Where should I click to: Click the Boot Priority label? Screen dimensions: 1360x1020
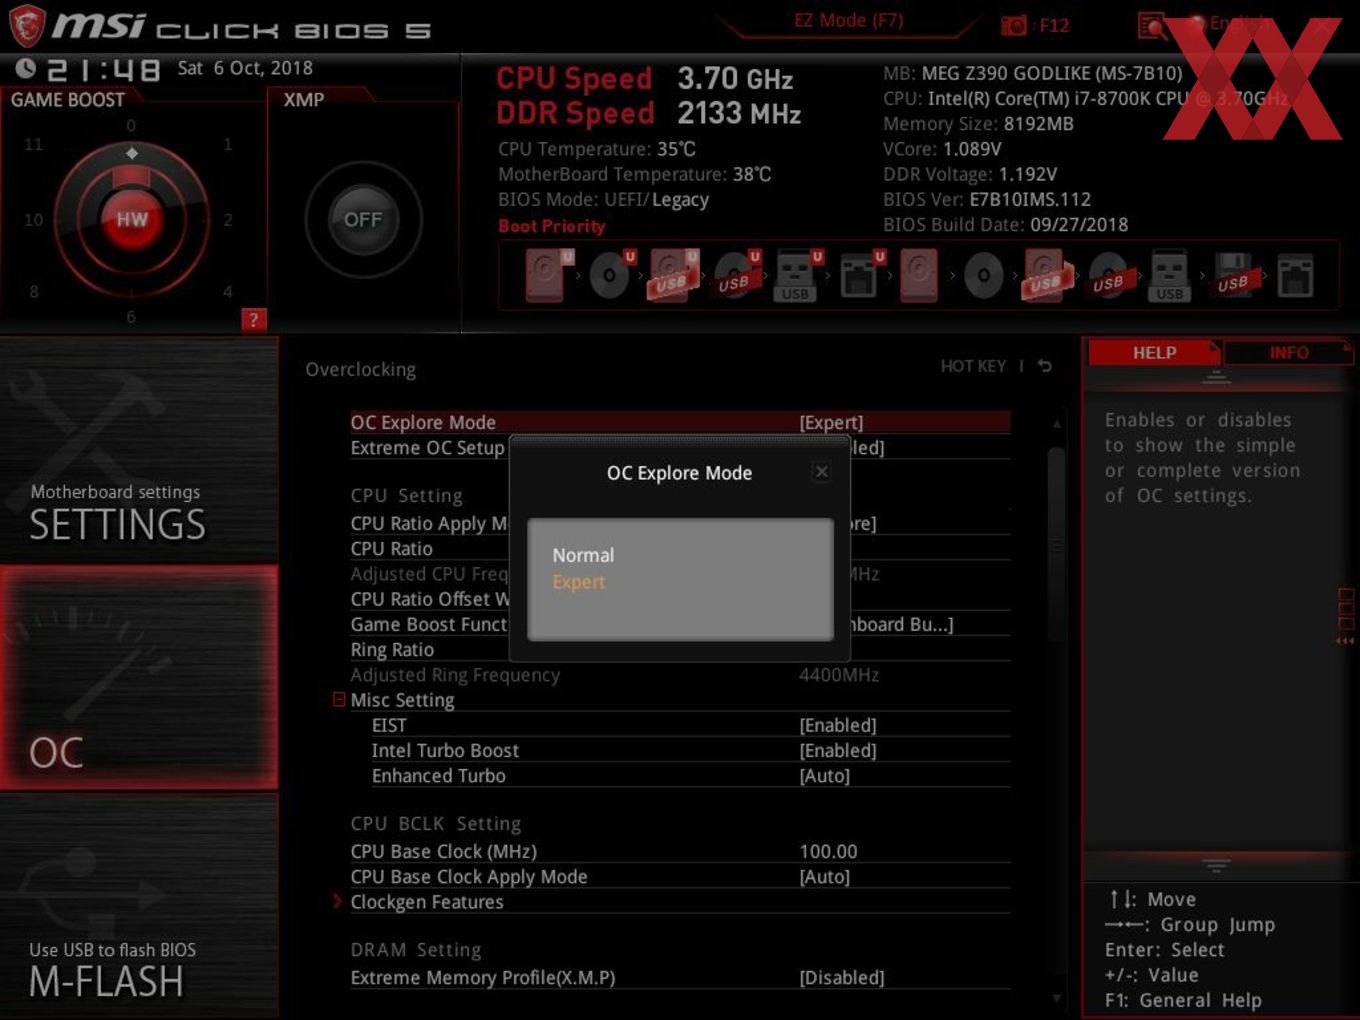tap(552, 226)
